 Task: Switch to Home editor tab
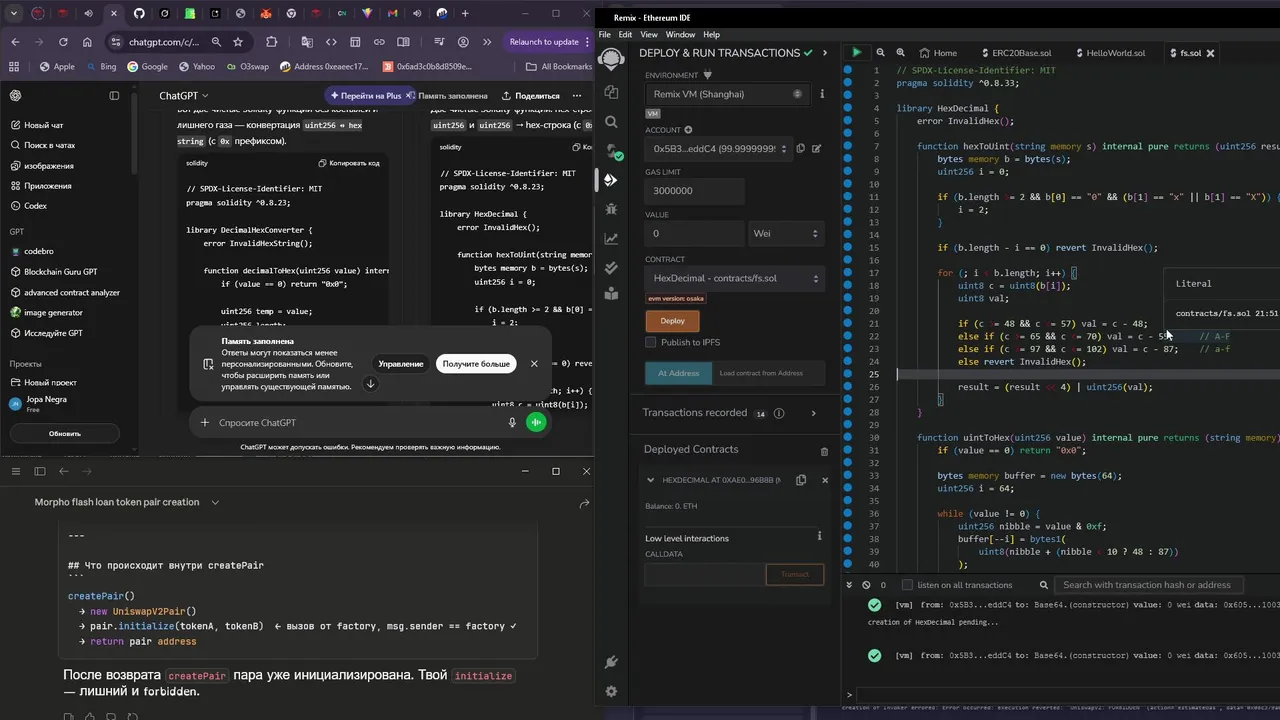click(x=938, y=53)
